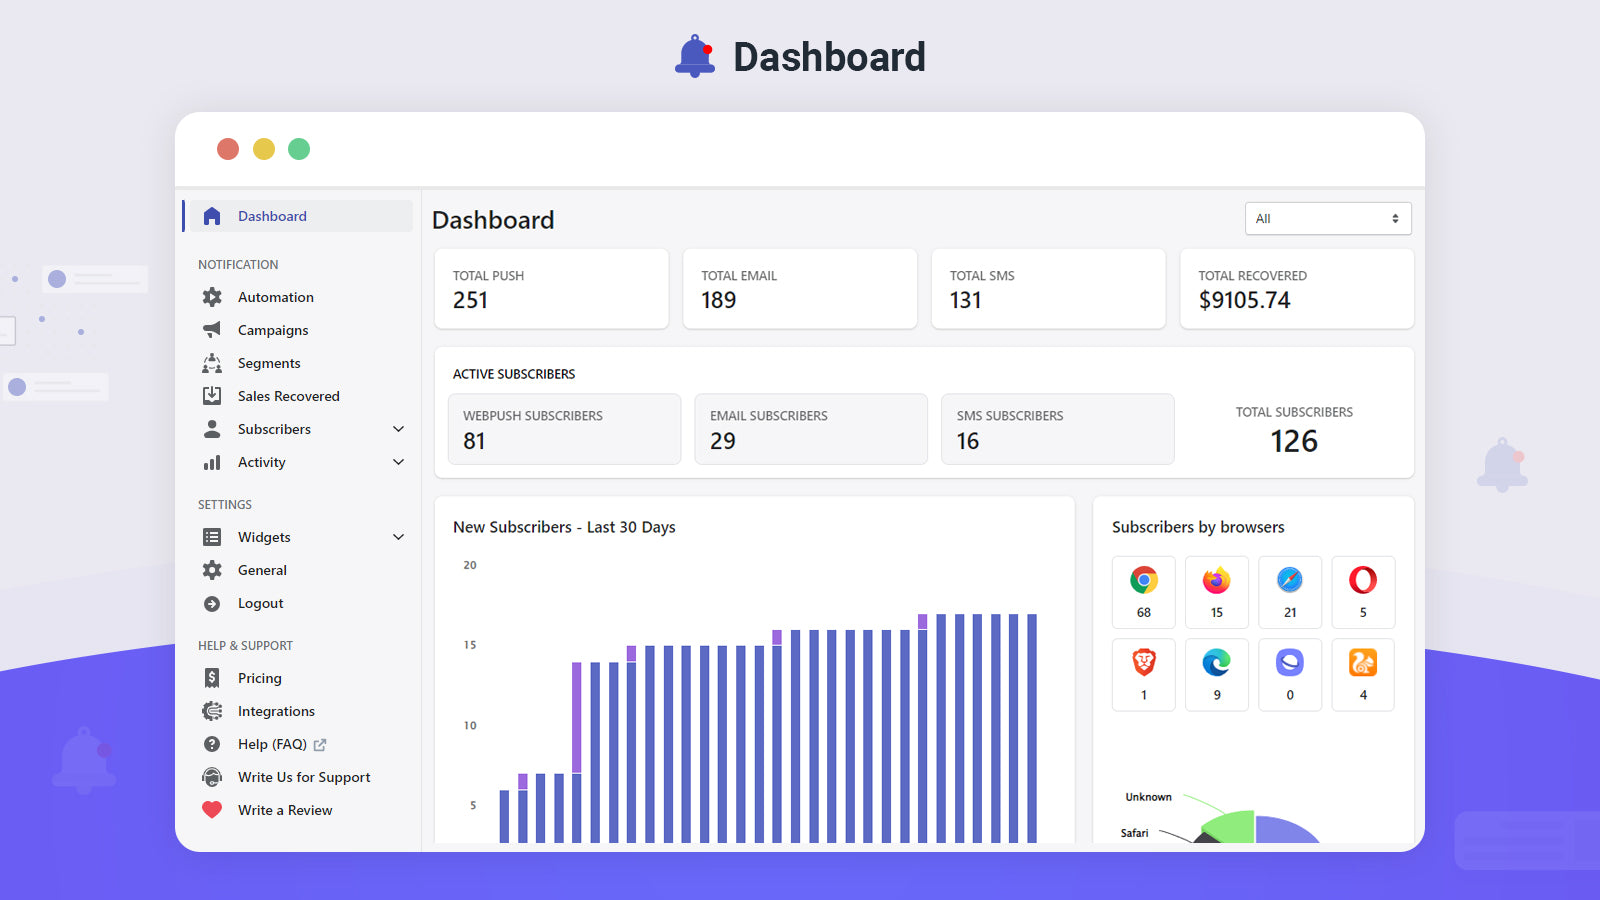The image size is (1600, 900).
Task: Expand the Activity menu
Action: click(399, 462)
